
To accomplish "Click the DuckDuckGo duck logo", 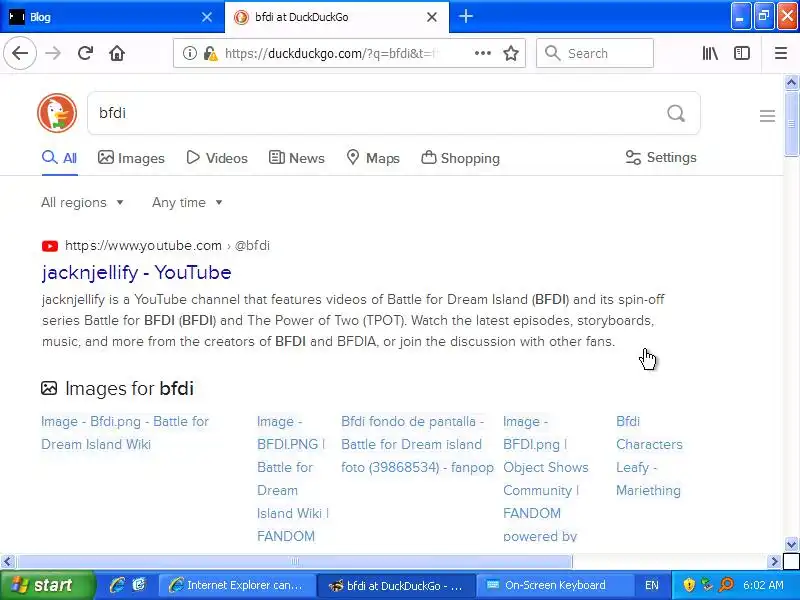I will tap(57, 113).
